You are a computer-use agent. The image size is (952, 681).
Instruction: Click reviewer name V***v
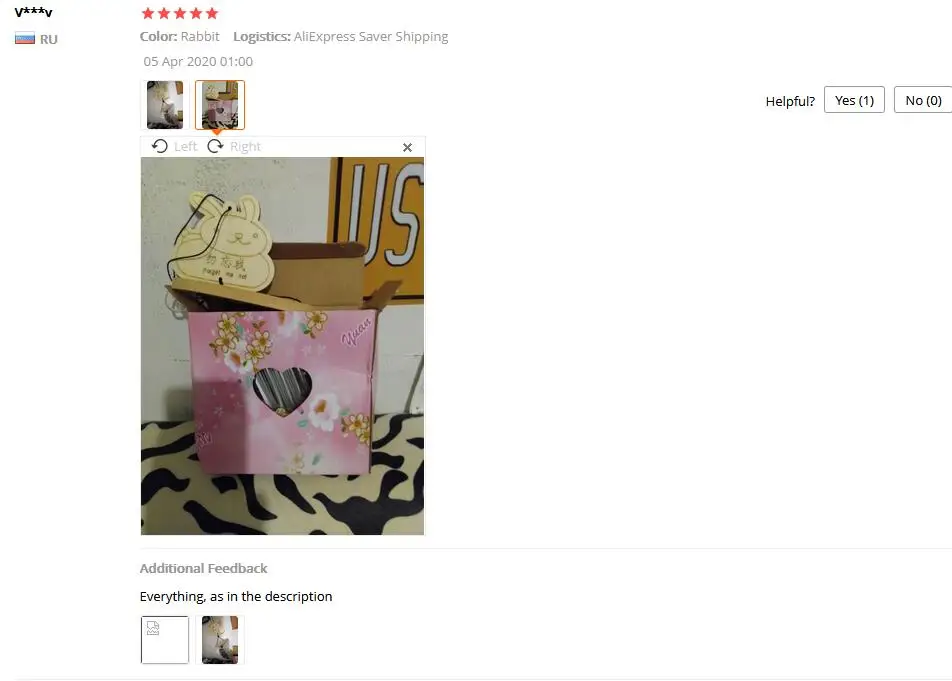click(x=33, y=12)
